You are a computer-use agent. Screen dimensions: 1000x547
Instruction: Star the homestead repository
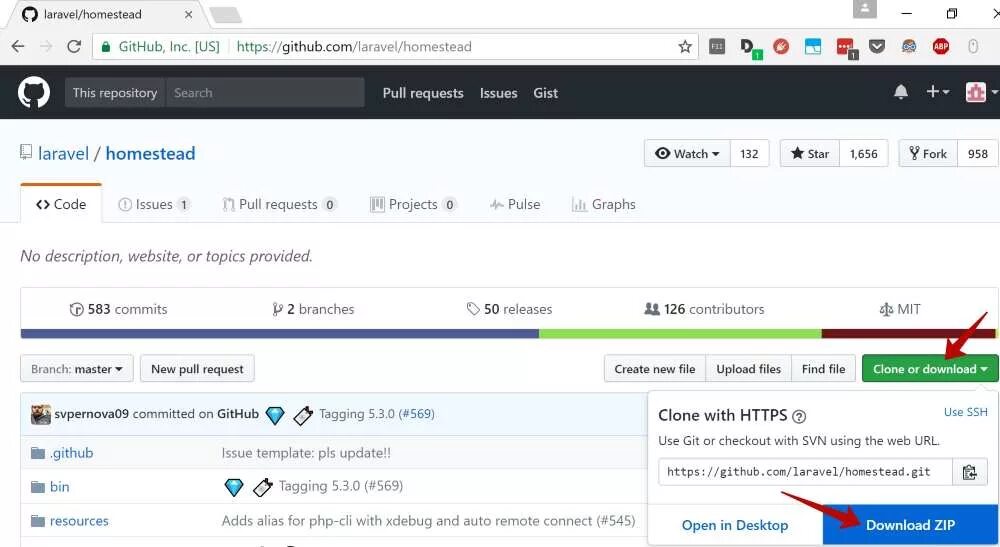[x=810, y=153]
